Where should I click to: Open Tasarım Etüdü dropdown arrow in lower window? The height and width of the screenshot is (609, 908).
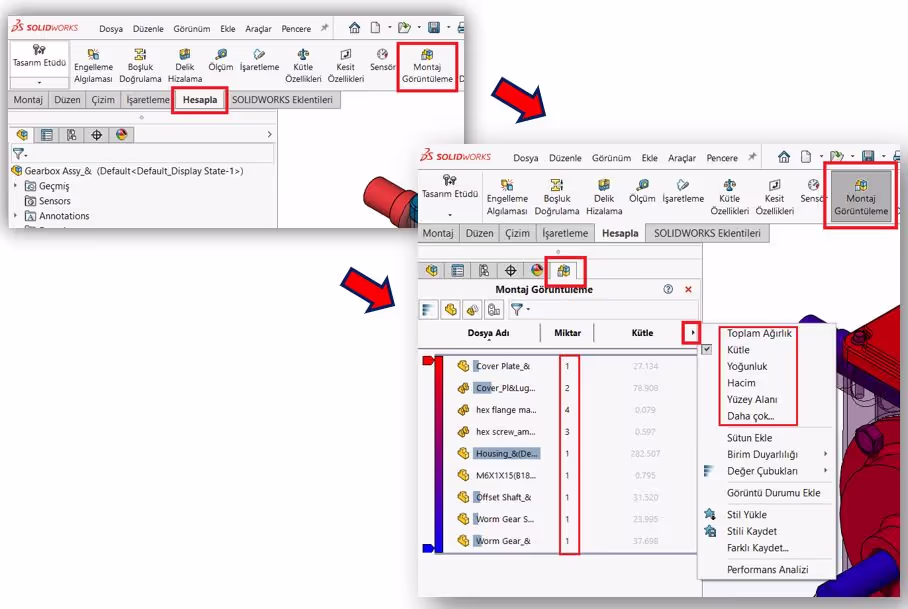coord(449,214)
